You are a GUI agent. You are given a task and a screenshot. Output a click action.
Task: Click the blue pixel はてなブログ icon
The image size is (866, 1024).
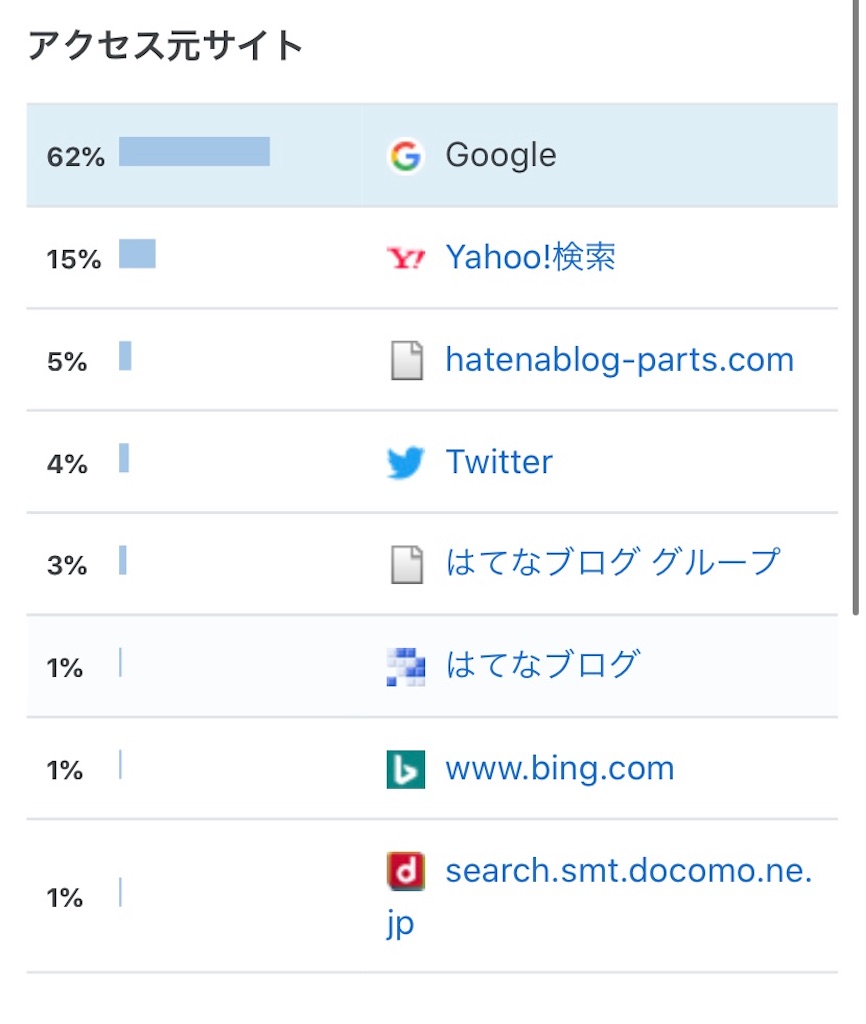click(406, 667)
